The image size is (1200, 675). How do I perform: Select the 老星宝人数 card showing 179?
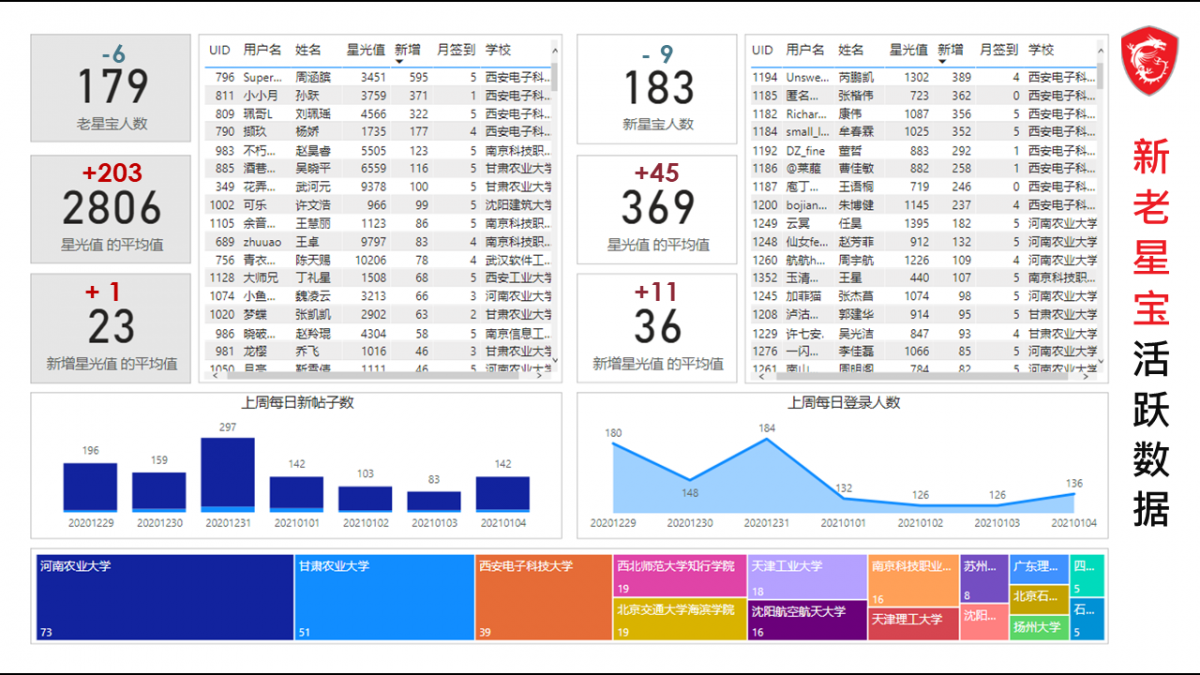click(111, 88)
